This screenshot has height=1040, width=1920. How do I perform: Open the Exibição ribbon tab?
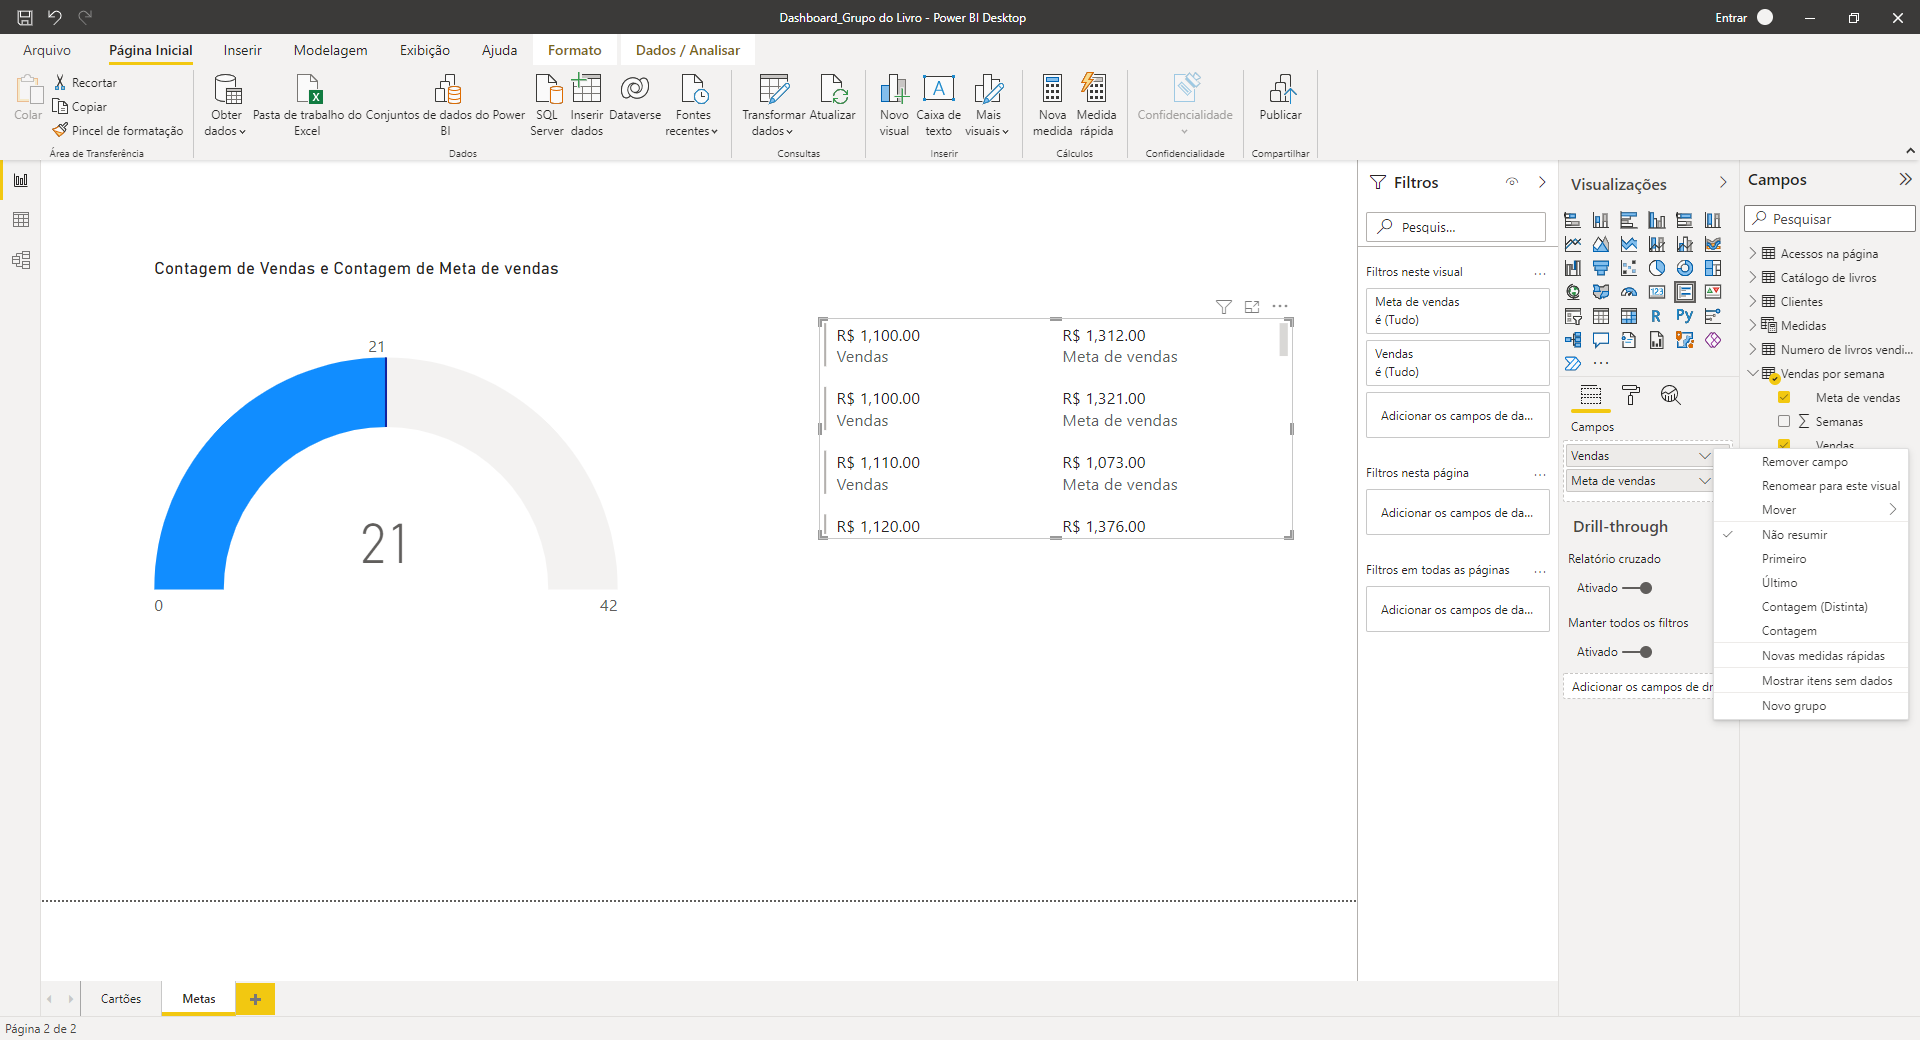424,50
